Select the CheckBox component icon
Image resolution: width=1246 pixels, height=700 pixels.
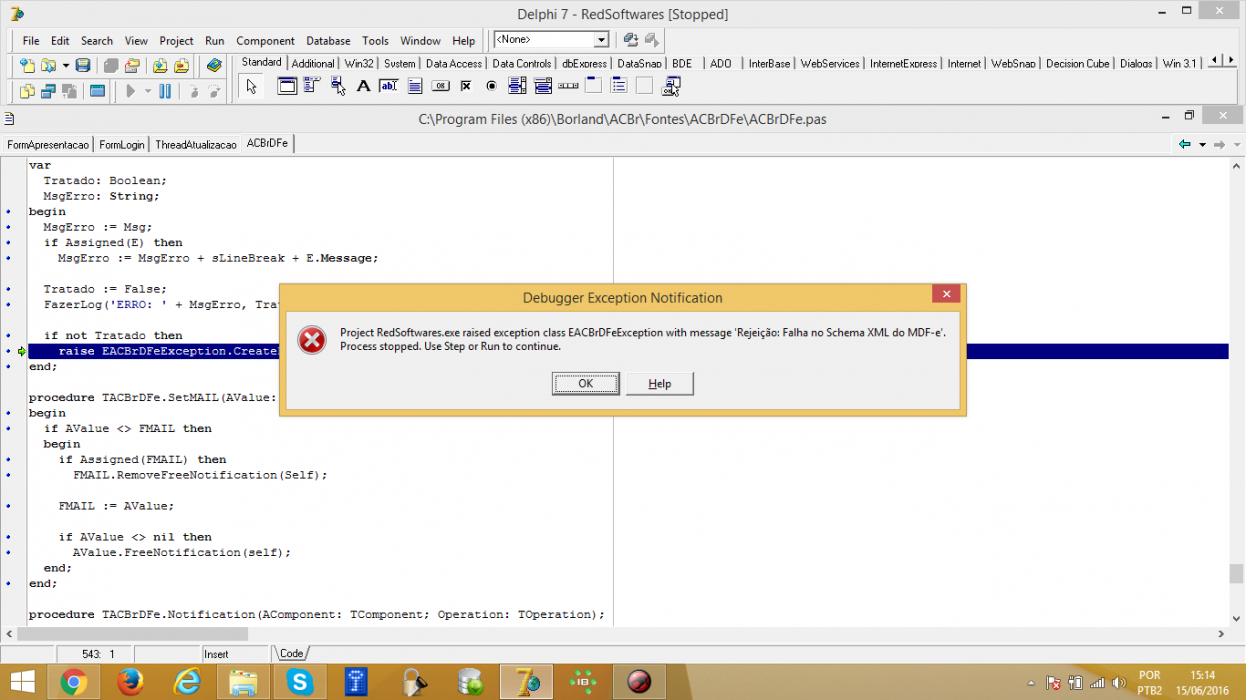(466, 86)
